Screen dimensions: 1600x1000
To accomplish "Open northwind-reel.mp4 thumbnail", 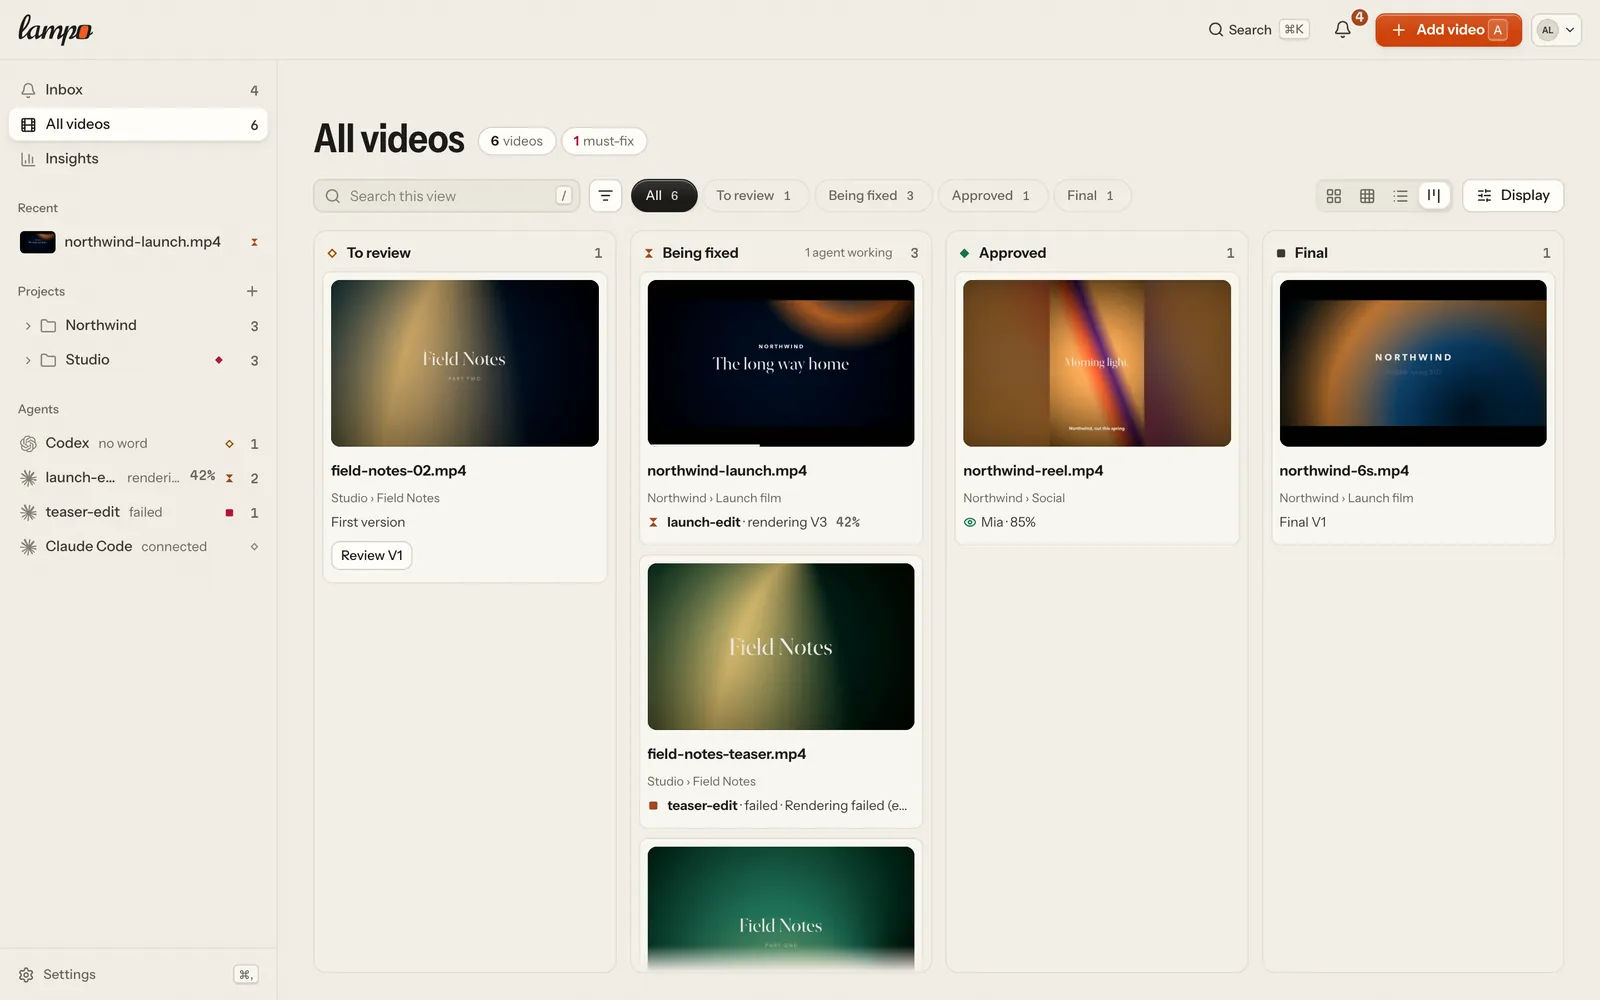I will click(1097, 363).
